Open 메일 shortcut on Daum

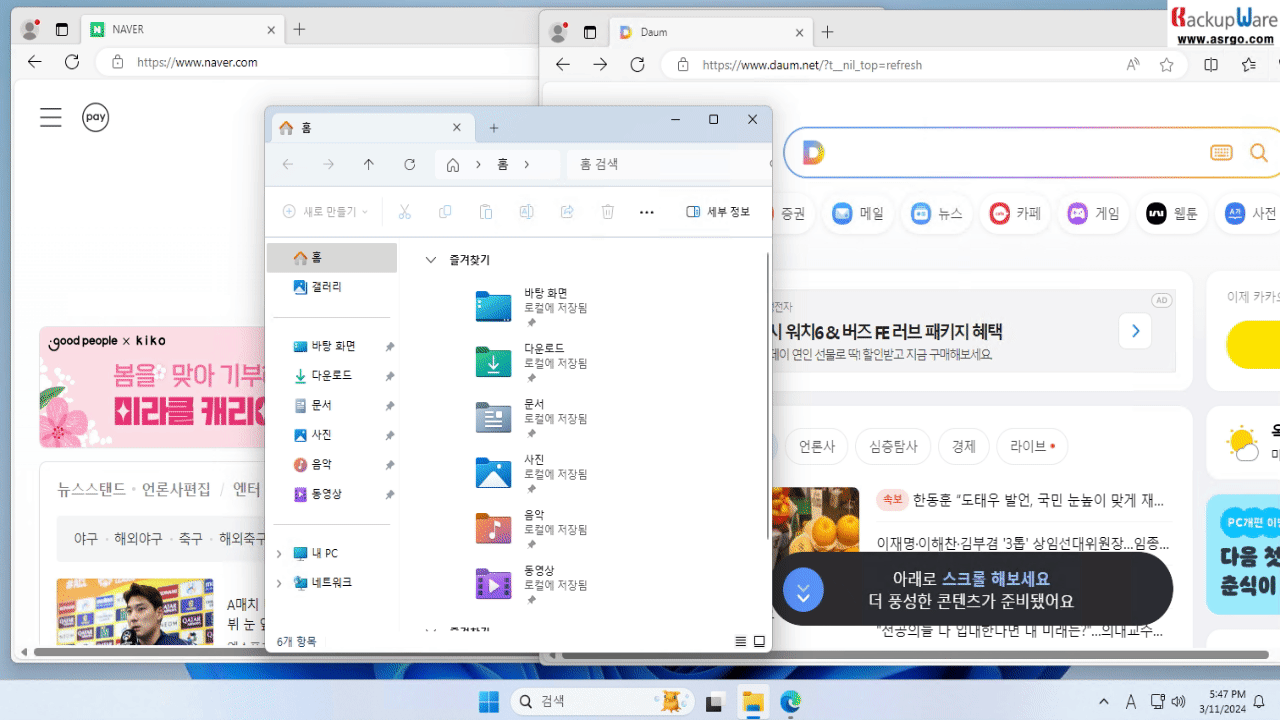(x=858, y=213)
